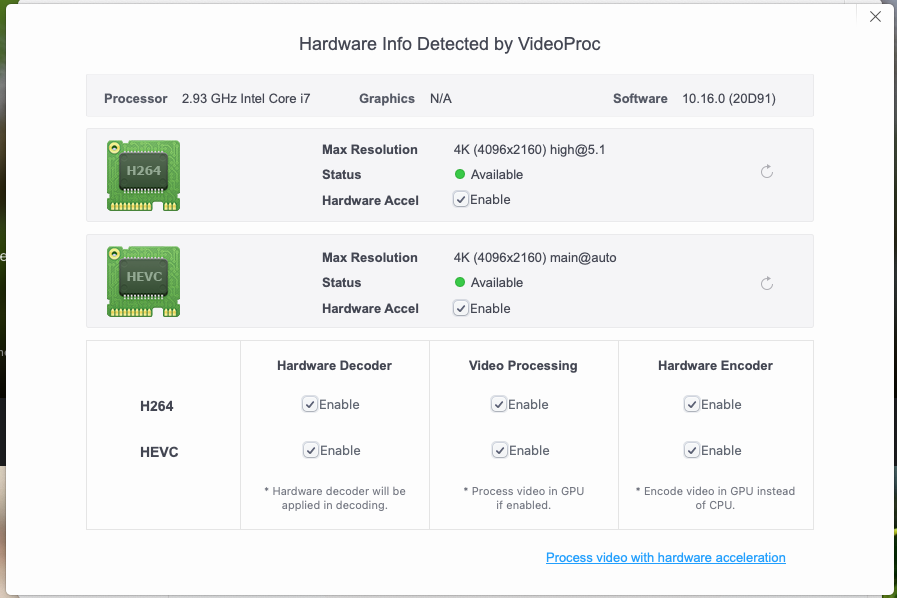The height and width of the screenshot is (598, 897).
Task: Disable HEVC Hardware Decoder
Action: click(x=310, y=450)
